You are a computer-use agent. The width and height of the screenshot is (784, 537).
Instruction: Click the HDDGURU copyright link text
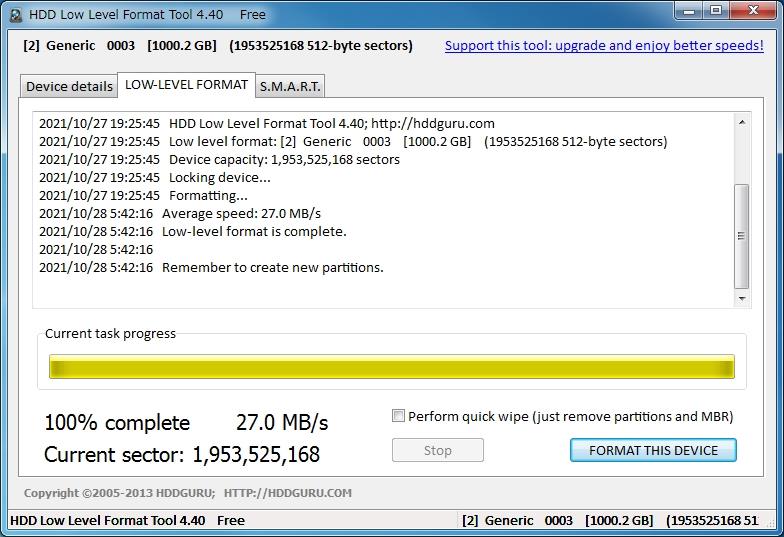pos(188,493)
